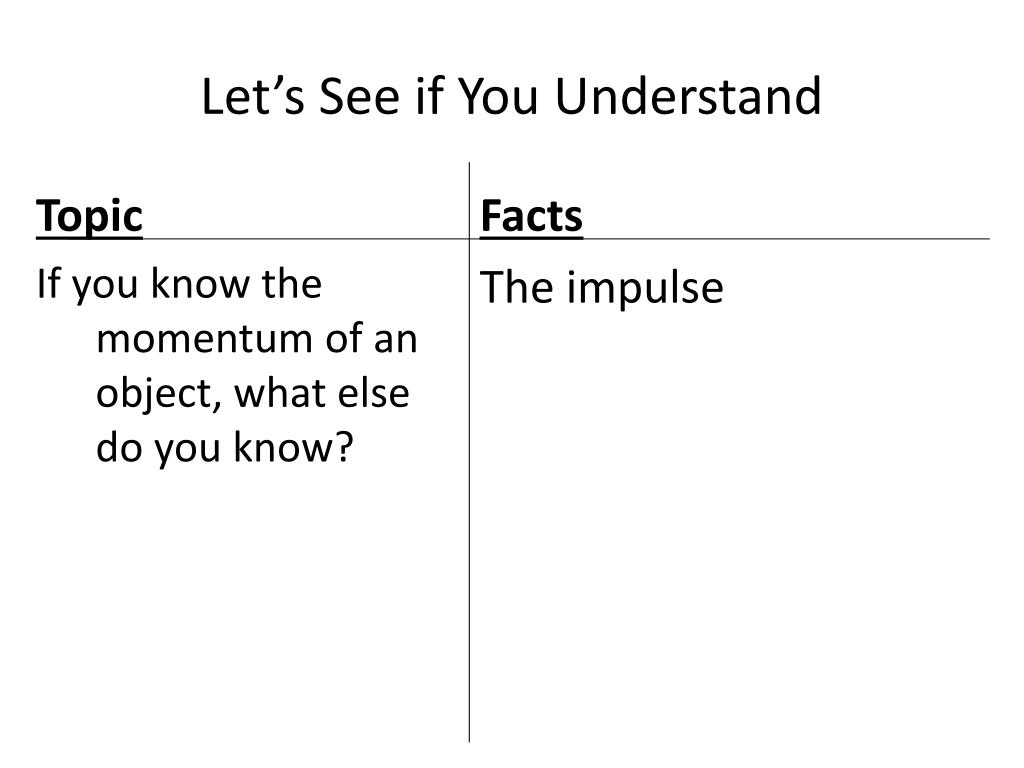1024x768 pixels.
Task: Click the empty area below 'The impulse'
Action: (730, 522)
